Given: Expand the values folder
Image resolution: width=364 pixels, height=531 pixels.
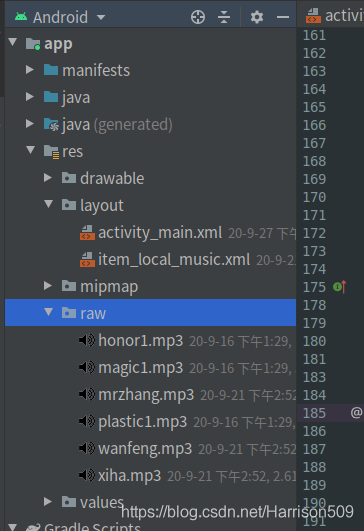Looking at the screenshot, I should [48, 502].
